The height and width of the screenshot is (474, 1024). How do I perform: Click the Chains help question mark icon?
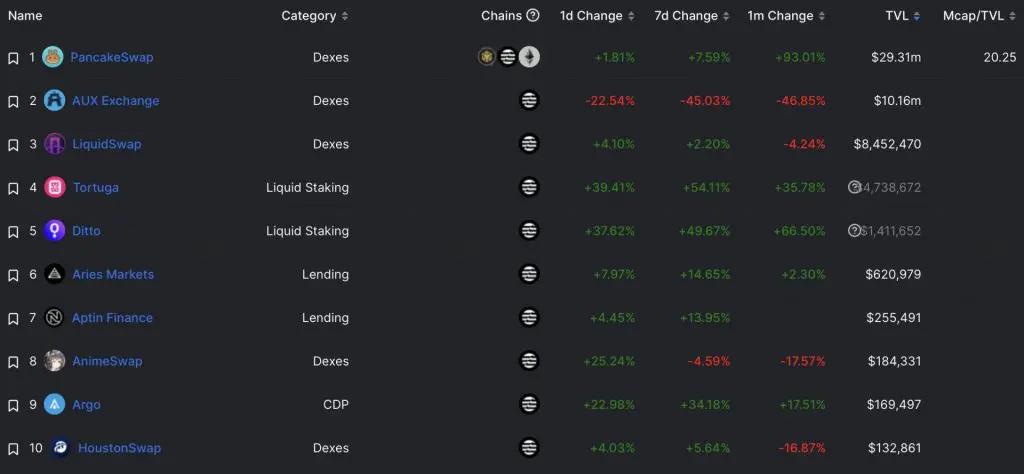click(533, 16)
